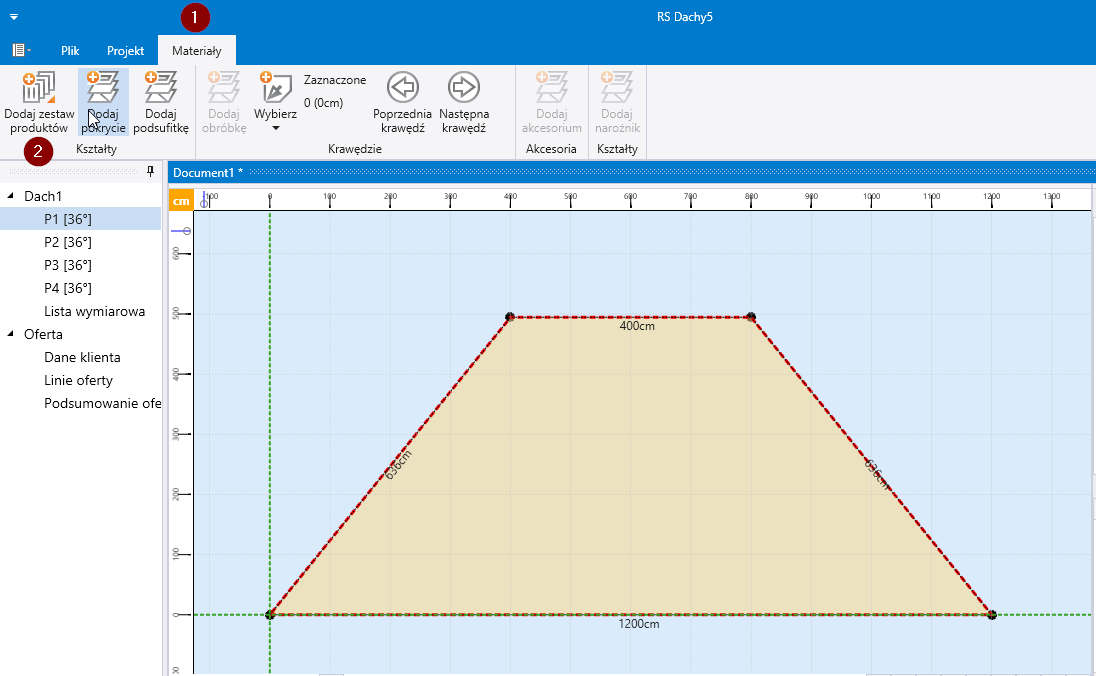The height and width of the screenshot is (676, 1096).
Task: Go to previous edge with Poprzednia krawędź
Action: (402, 89)
